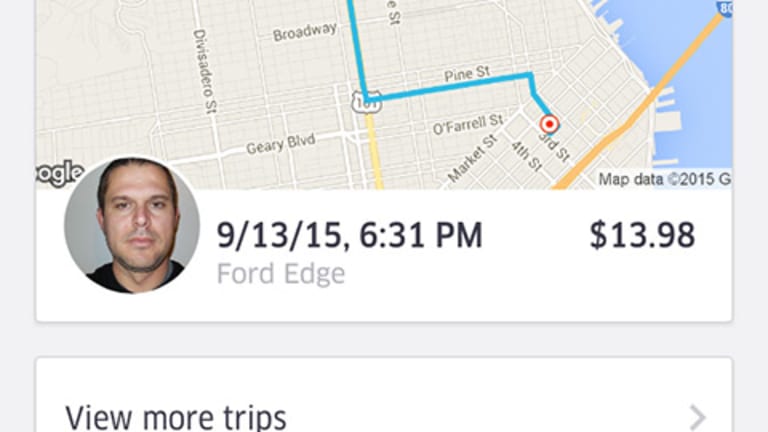Select the $13.98 fare amount
768x432 pixels.
(x=641, y=235)
